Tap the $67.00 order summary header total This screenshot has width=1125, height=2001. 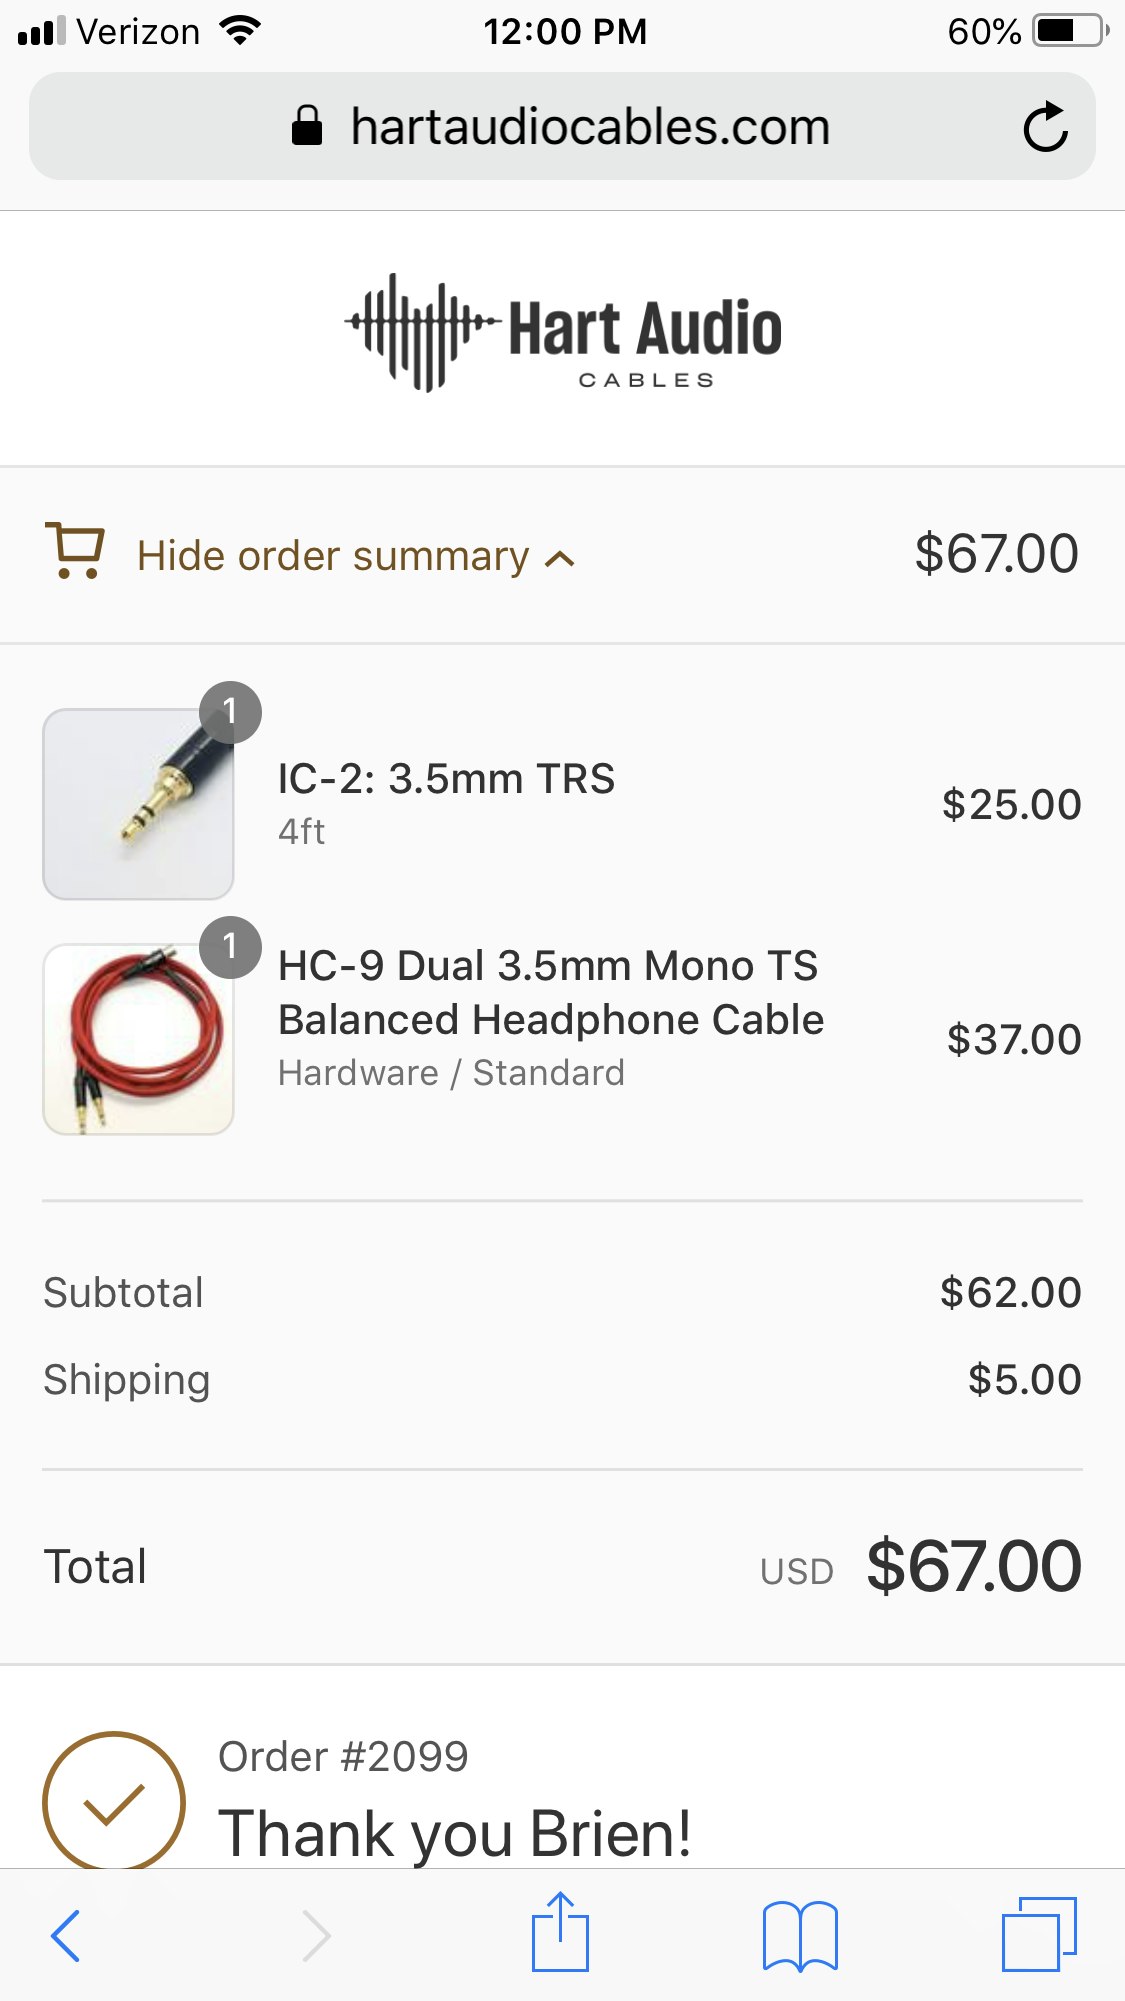pos(996,554)
